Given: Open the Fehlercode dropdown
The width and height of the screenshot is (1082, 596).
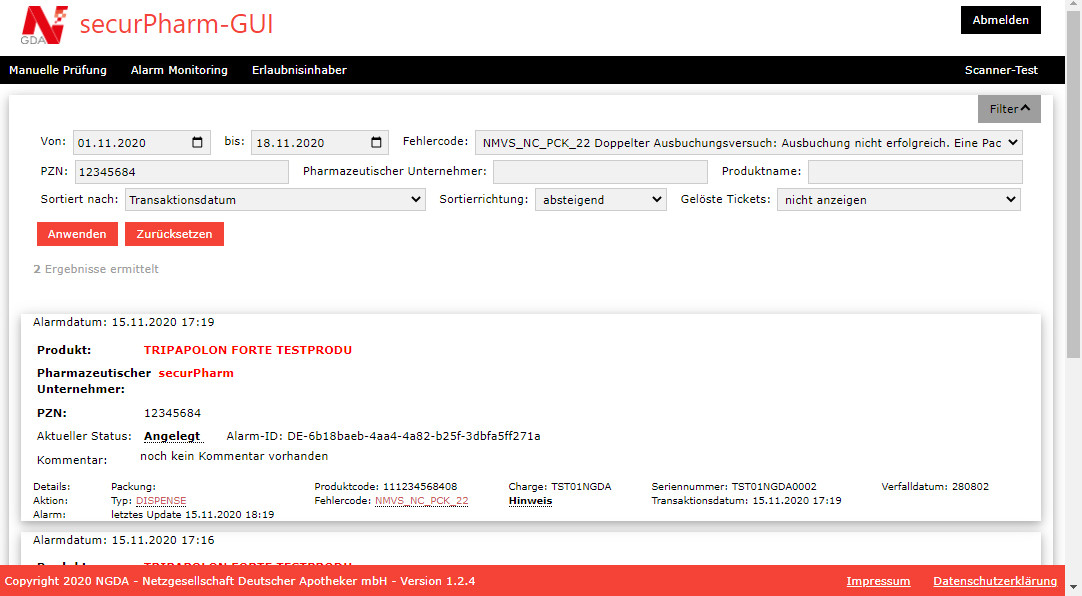Looking at the screenshot, I should (749, 143).
